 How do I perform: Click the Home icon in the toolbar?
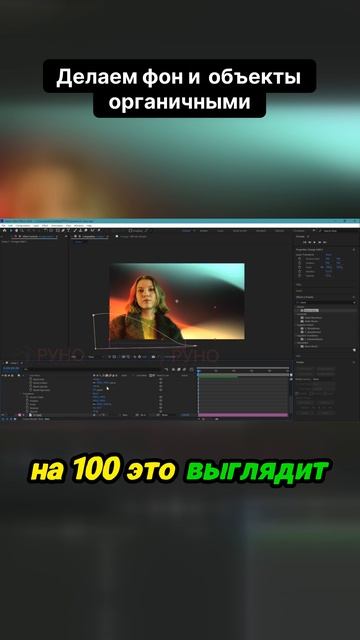point(4,231)
